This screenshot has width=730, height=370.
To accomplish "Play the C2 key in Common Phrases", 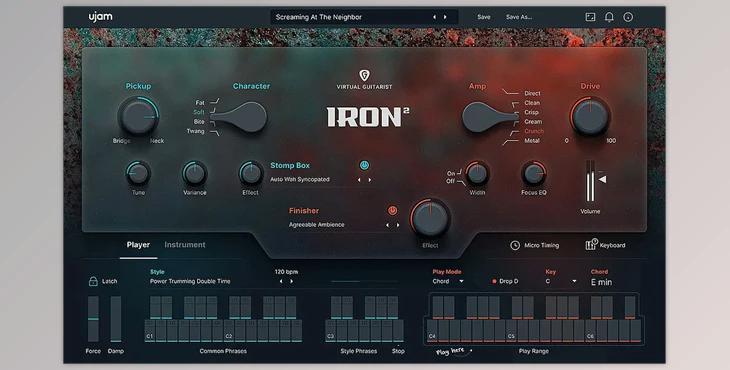I will pos(229,331).
